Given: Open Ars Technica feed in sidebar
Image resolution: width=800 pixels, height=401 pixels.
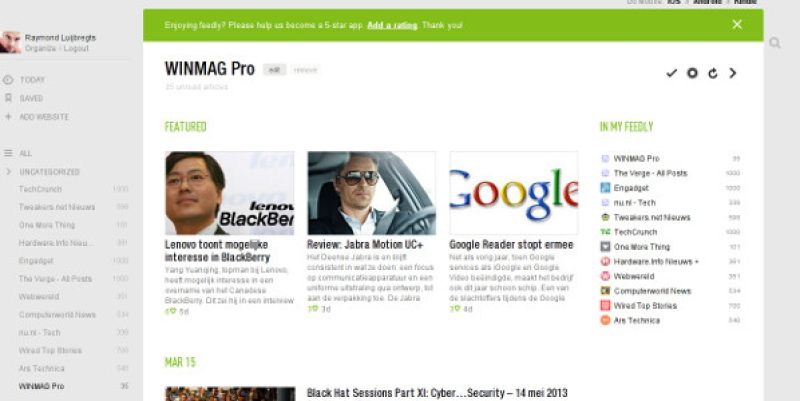Looking at the screenshot, I should coord(41,368).
